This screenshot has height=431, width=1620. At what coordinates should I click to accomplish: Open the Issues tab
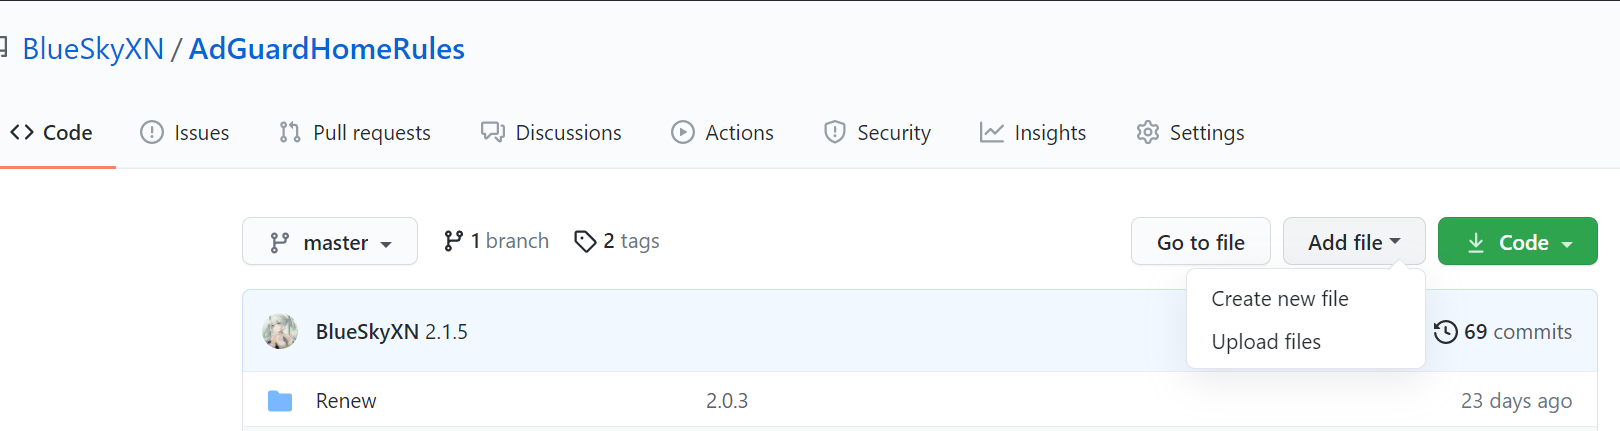(x=185, y=133)
